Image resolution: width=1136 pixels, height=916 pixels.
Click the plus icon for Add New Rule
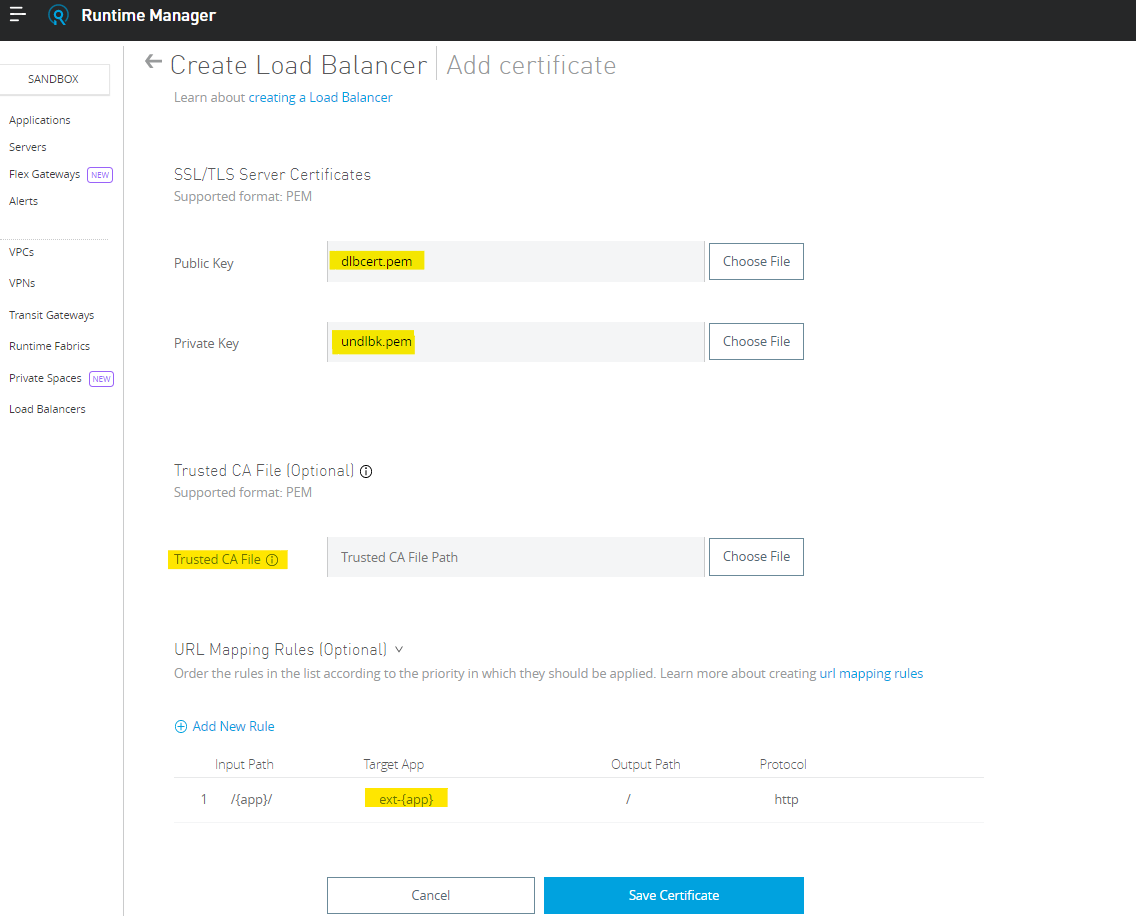click(x=181, y=727)
